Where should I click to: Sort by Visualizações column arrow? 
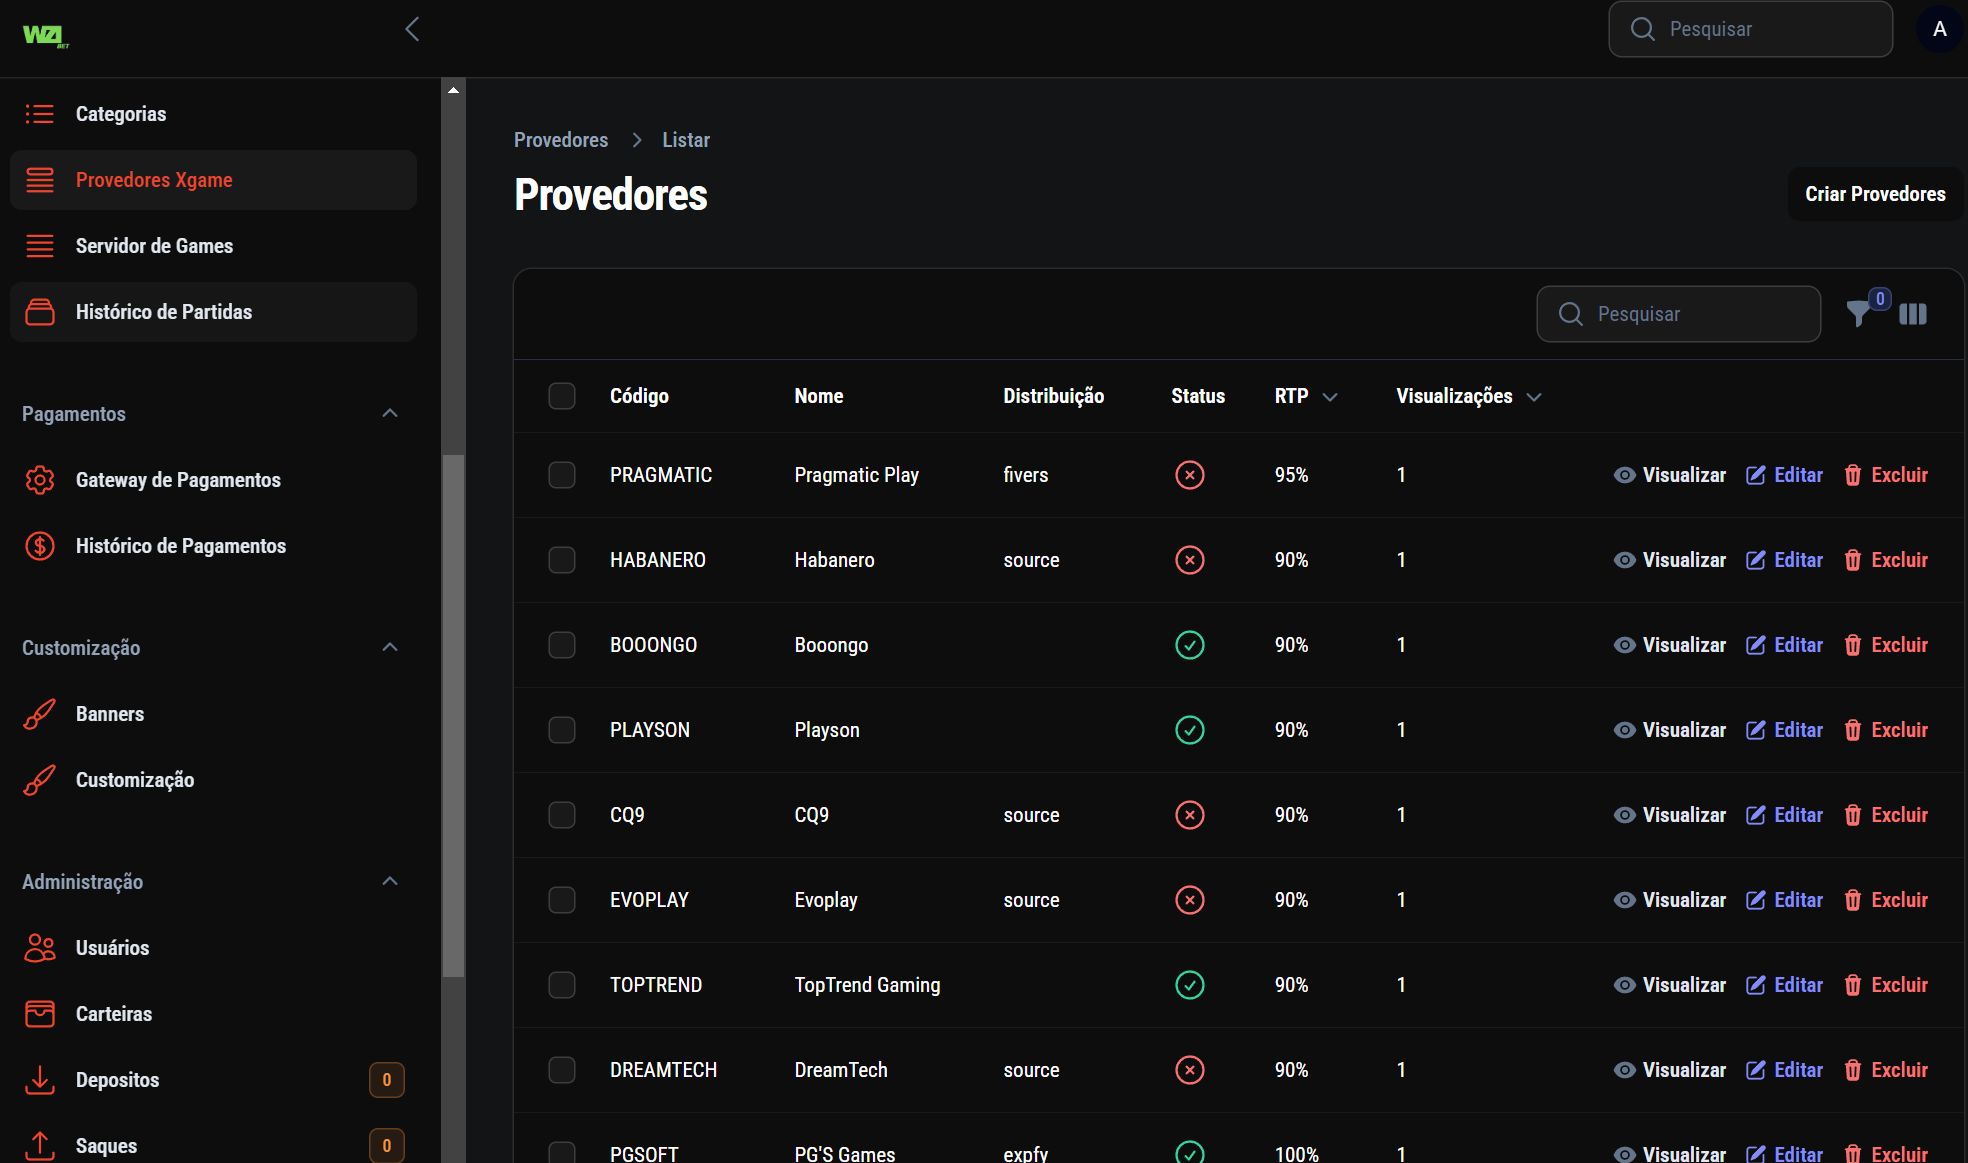pos(1534,397)
